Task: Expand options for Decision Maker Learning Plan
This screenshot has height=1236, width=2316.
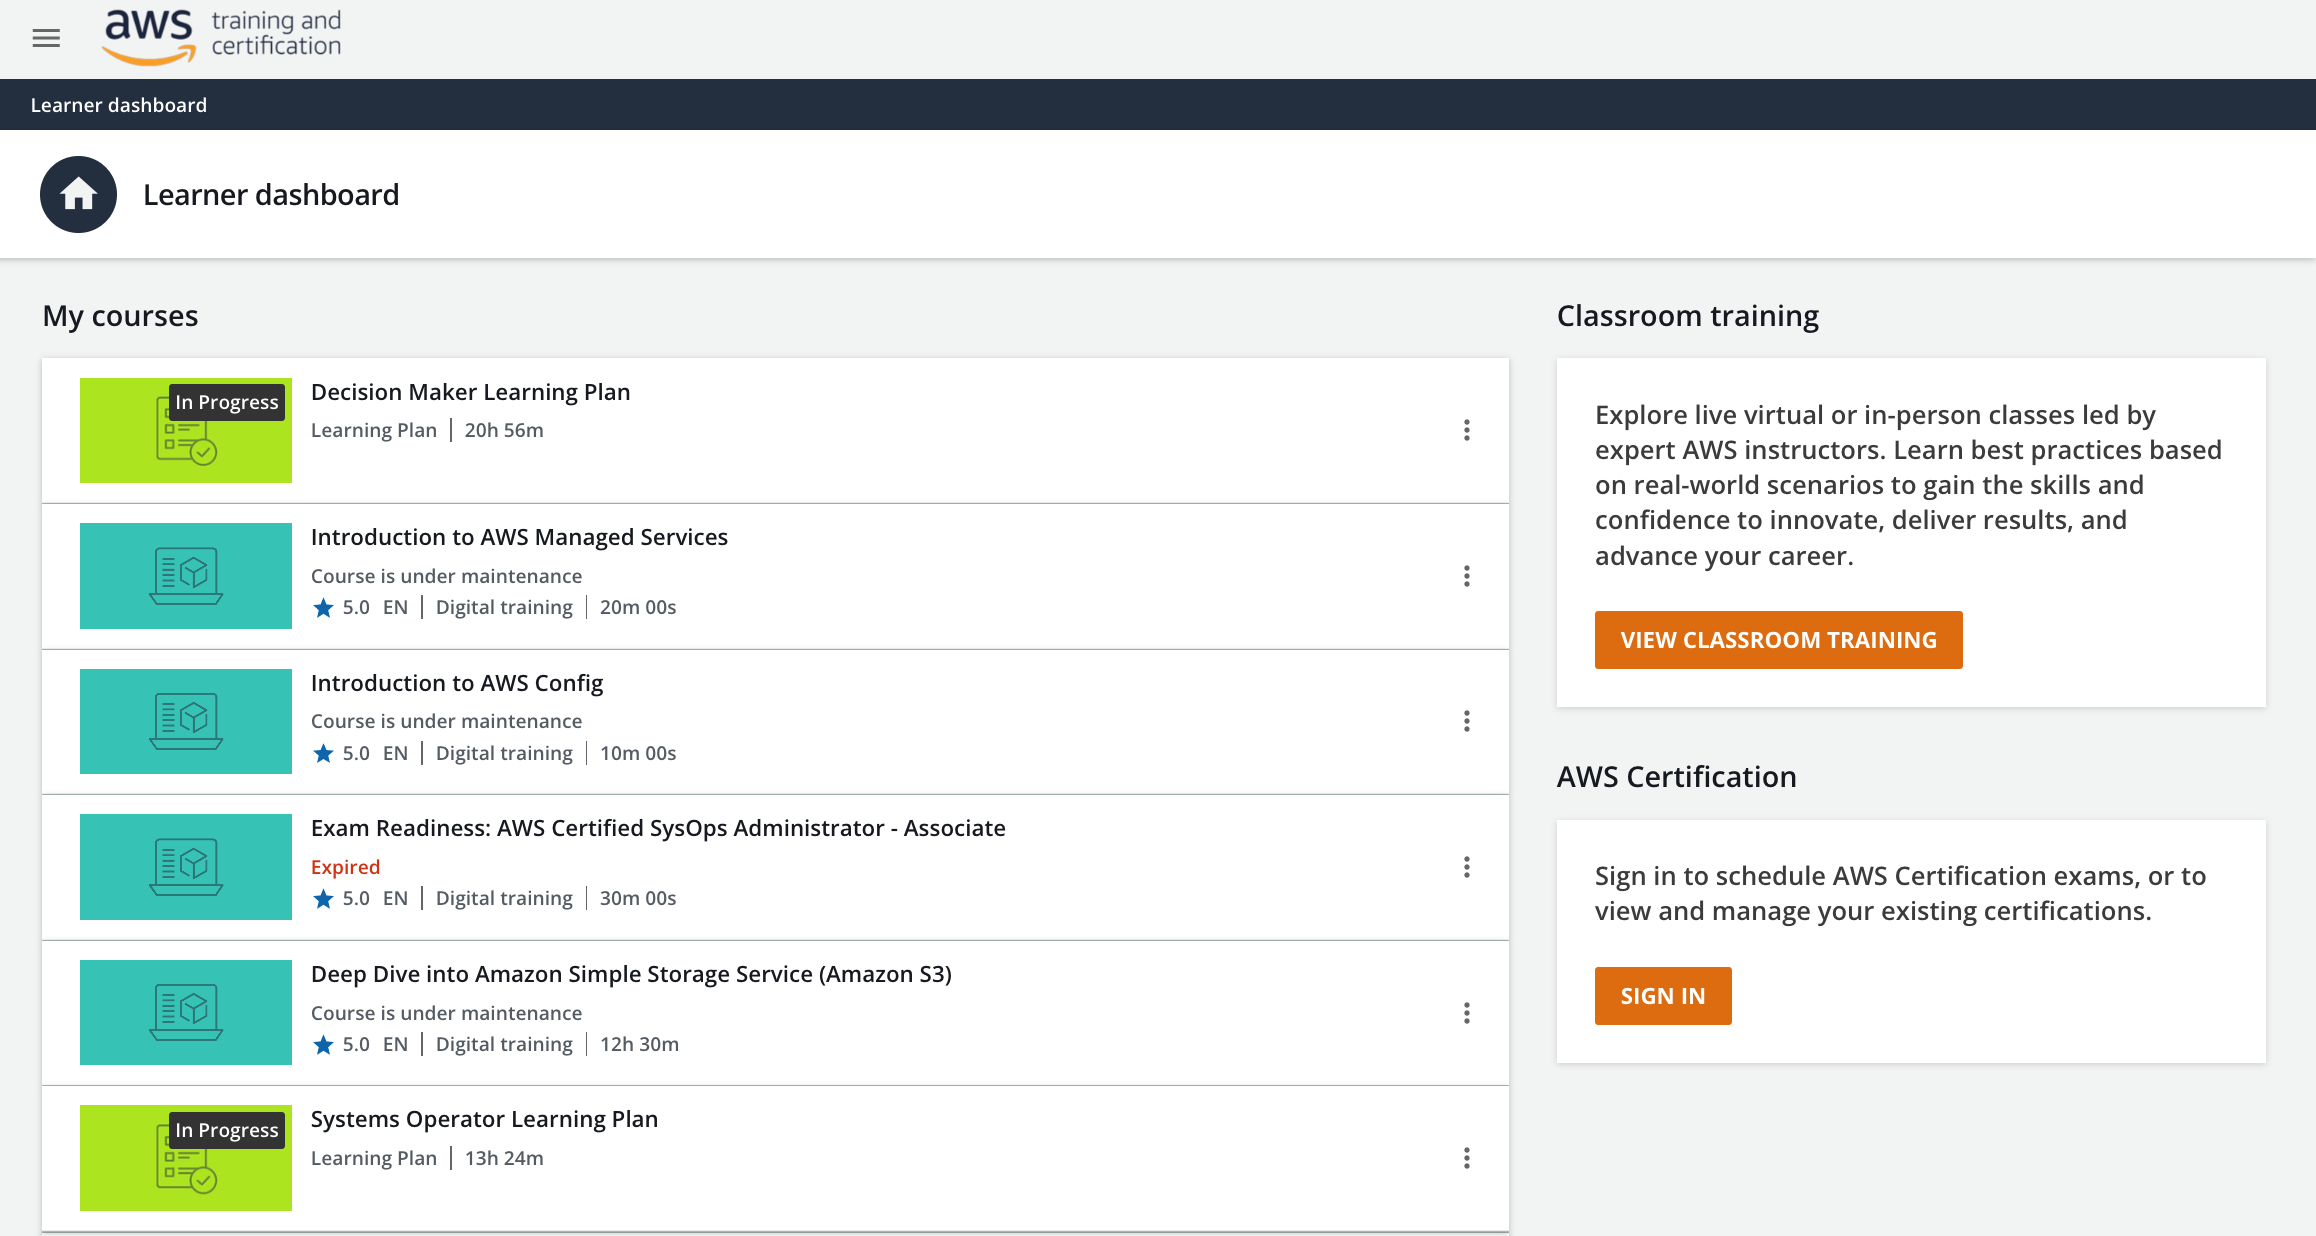Action: [x=1466, y=430]
